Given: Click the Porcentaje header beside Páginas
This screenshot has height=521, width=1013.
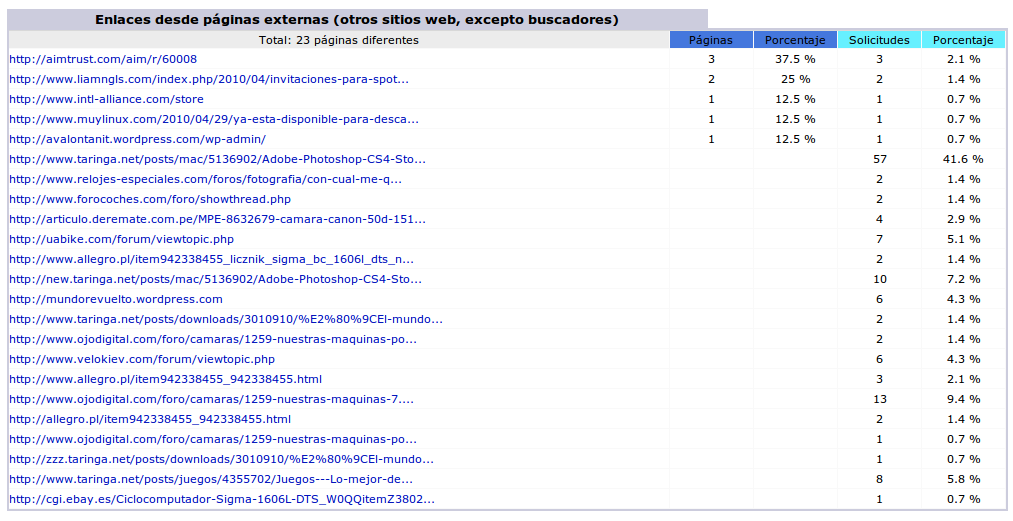Looking at the screenshot, I should pyautogui.click(x=795, y=40).
